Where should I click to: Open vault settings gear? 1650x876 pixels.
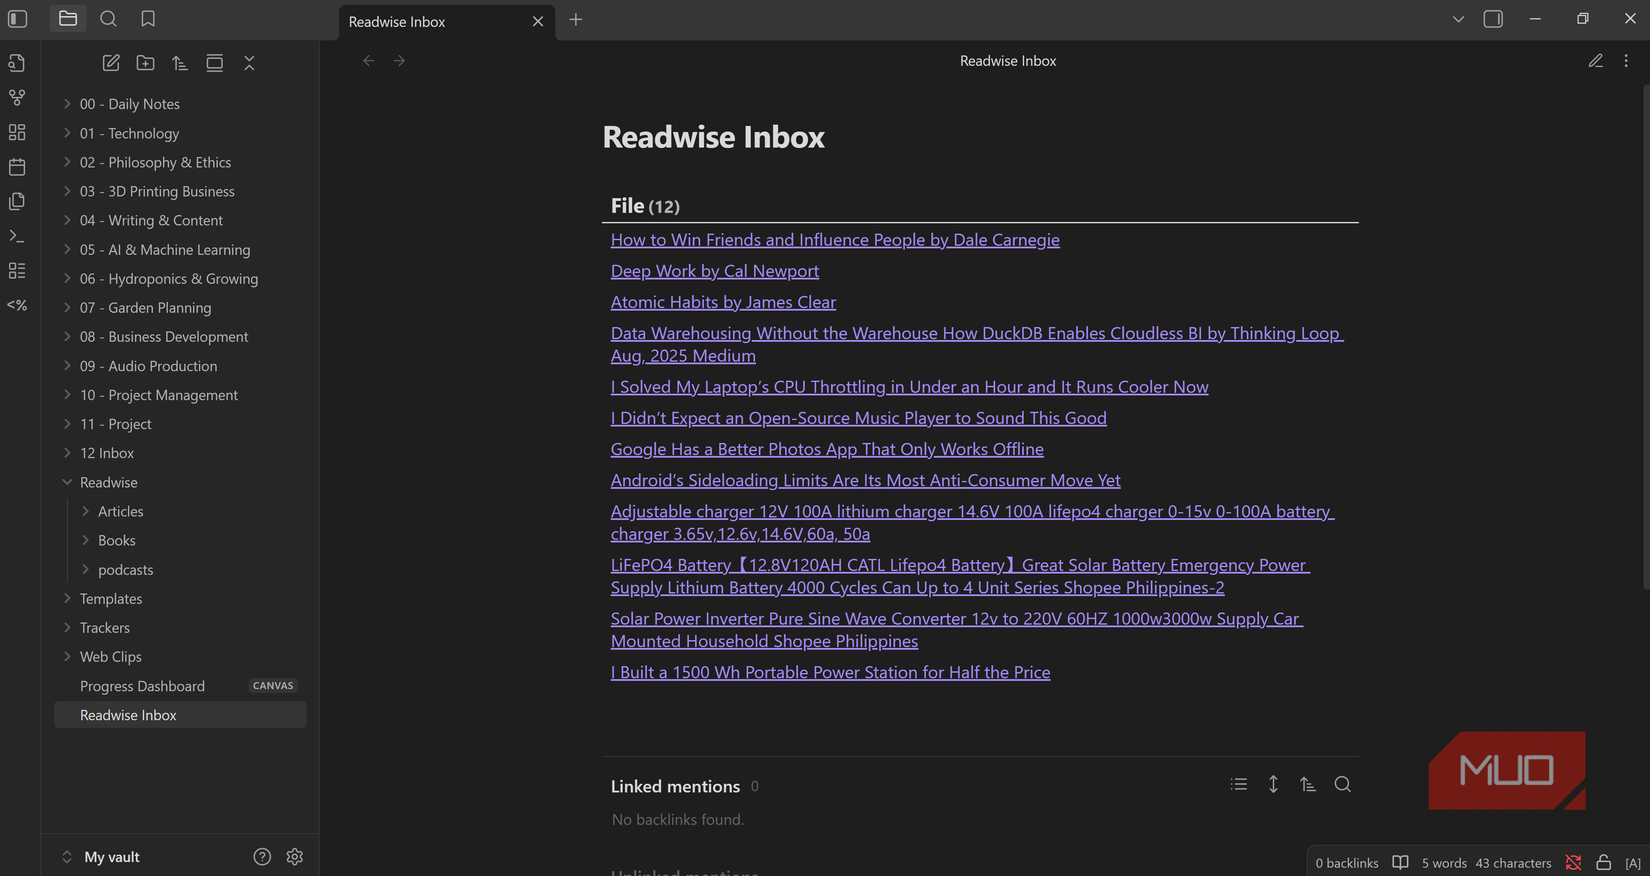click(294, 857)
